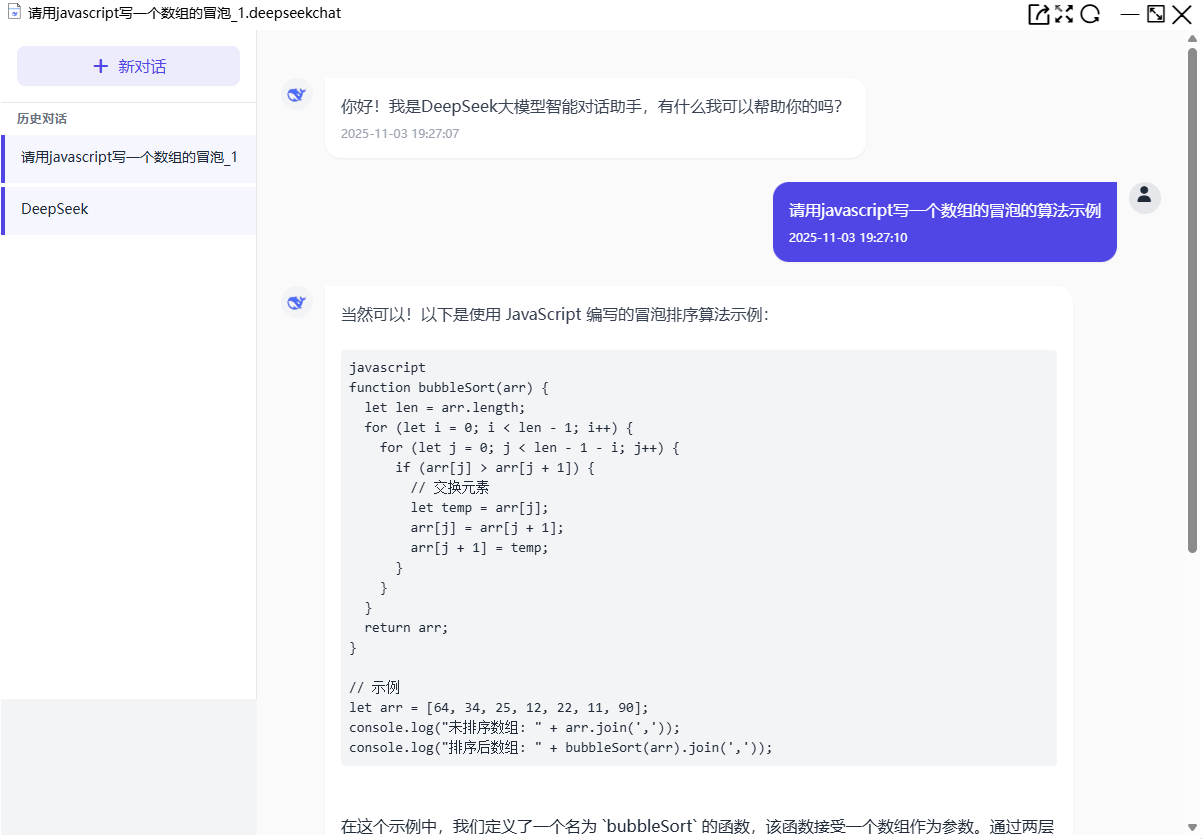Maximize the window using the title bar button

click(x=1156, y=14)
